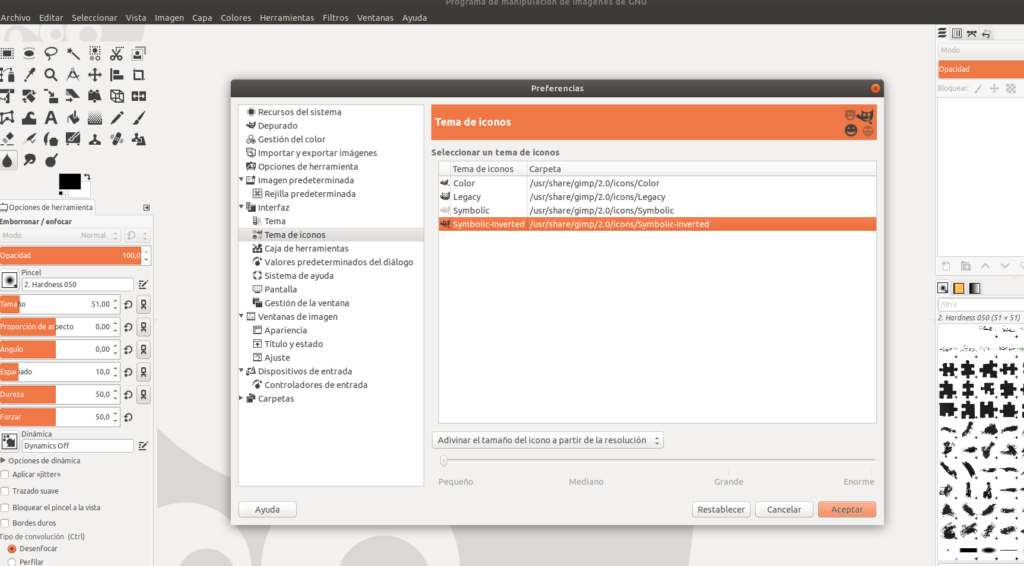This screenshot has height=566, width=1024.
Task: Toggle link size to brush default for Tamaño
Action: click(x=144, y=304)
